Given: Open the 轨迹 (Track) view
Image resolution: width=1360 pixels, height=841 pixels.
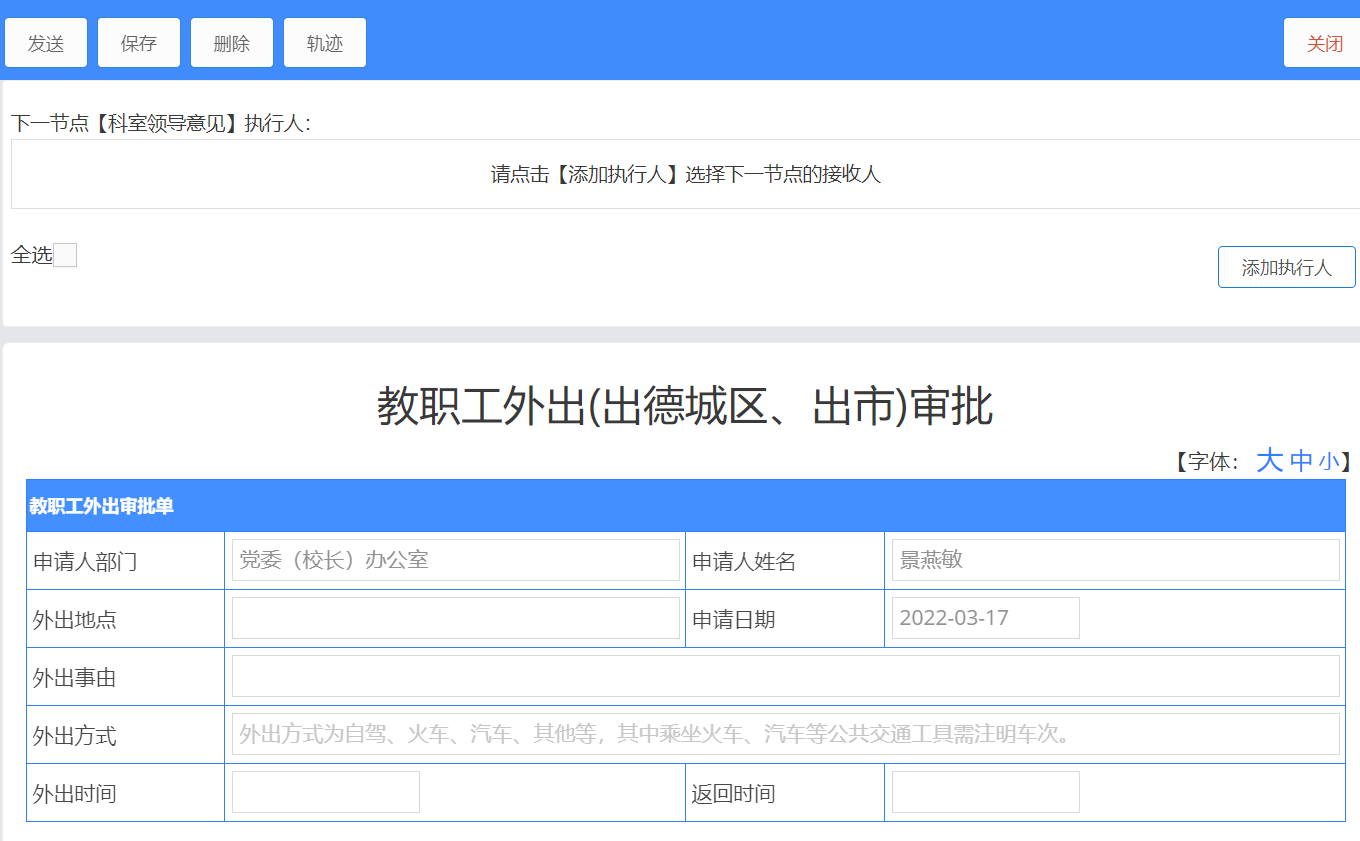Looking at the screenshot, I should point(325,43).
